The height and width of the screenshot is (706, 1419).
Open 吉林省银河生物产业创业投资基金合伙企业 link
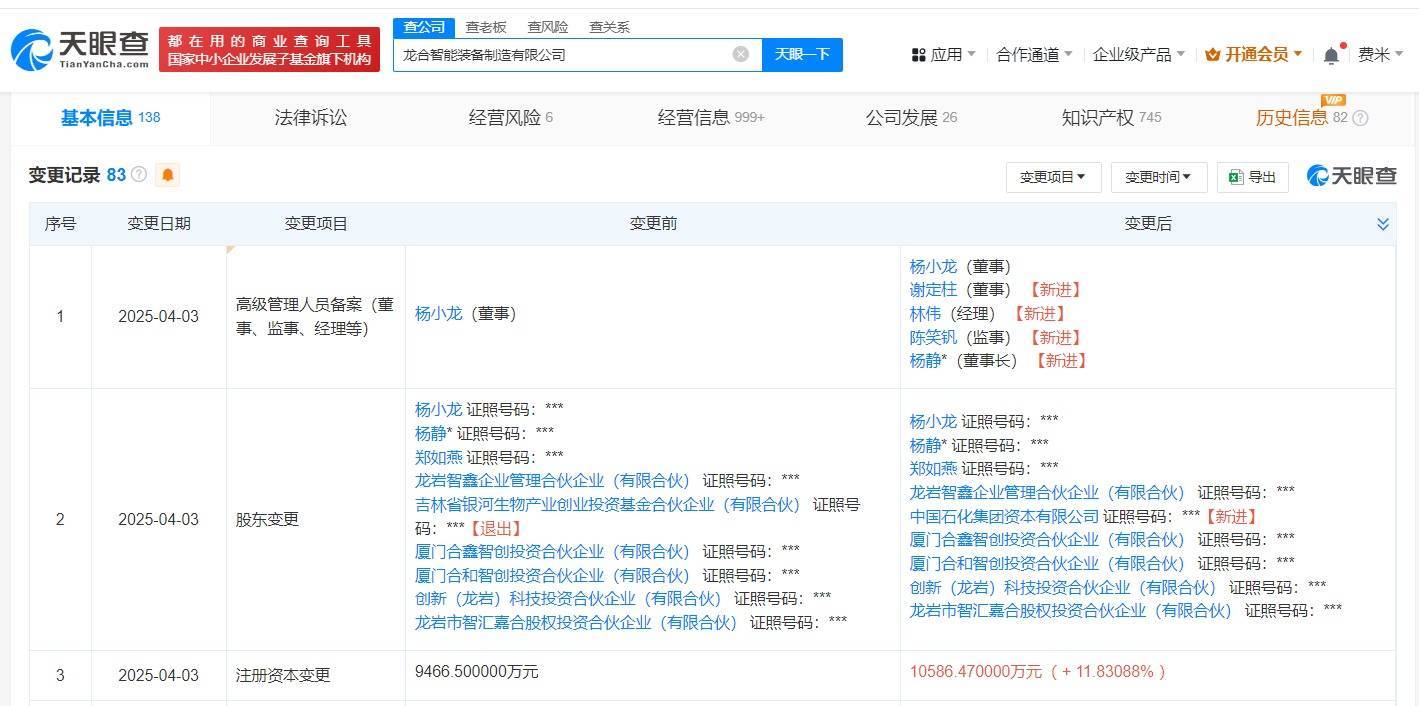tap(608, 505)
